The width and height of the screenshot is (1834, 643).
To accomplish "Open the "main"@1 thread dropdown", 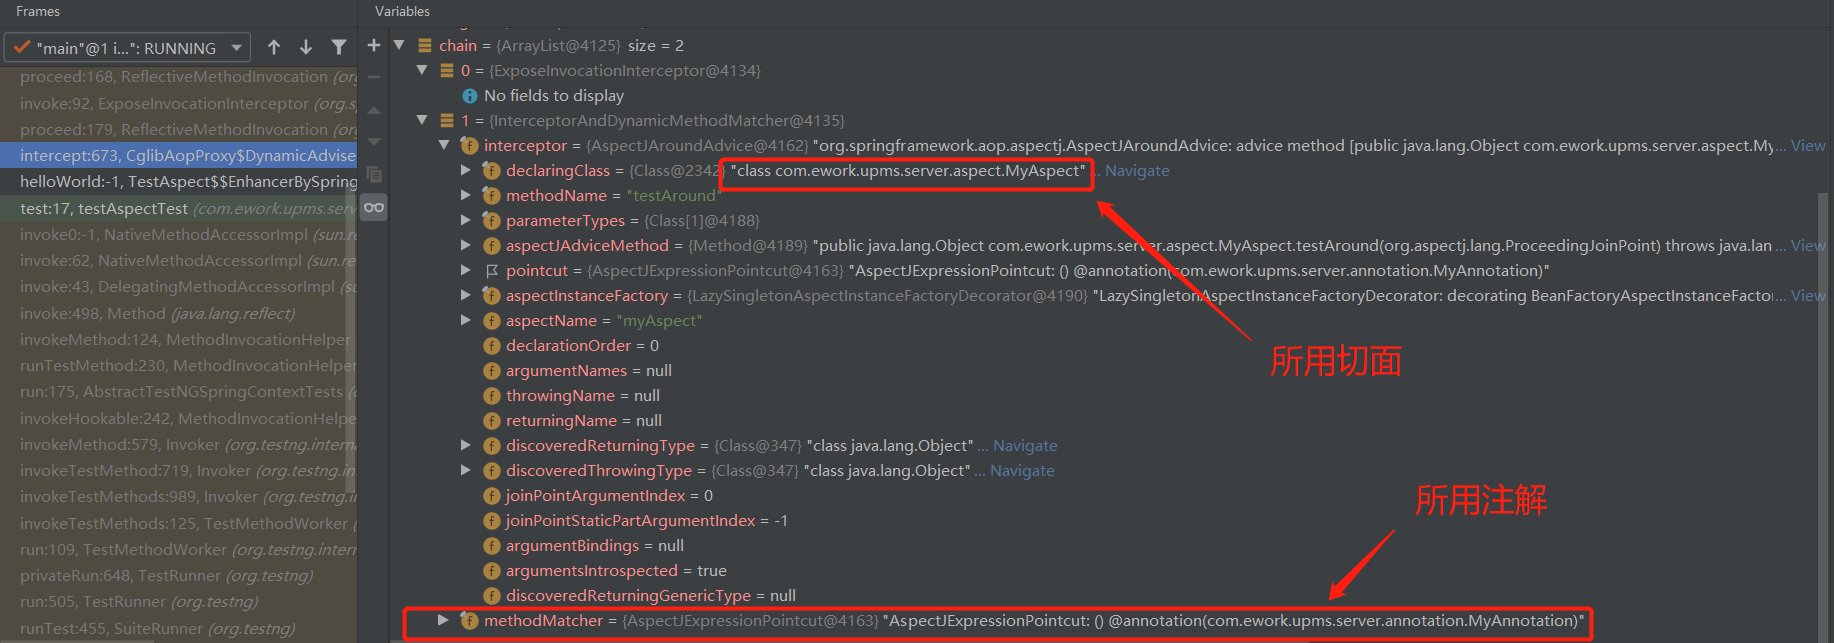I will [x=127, y=47].
